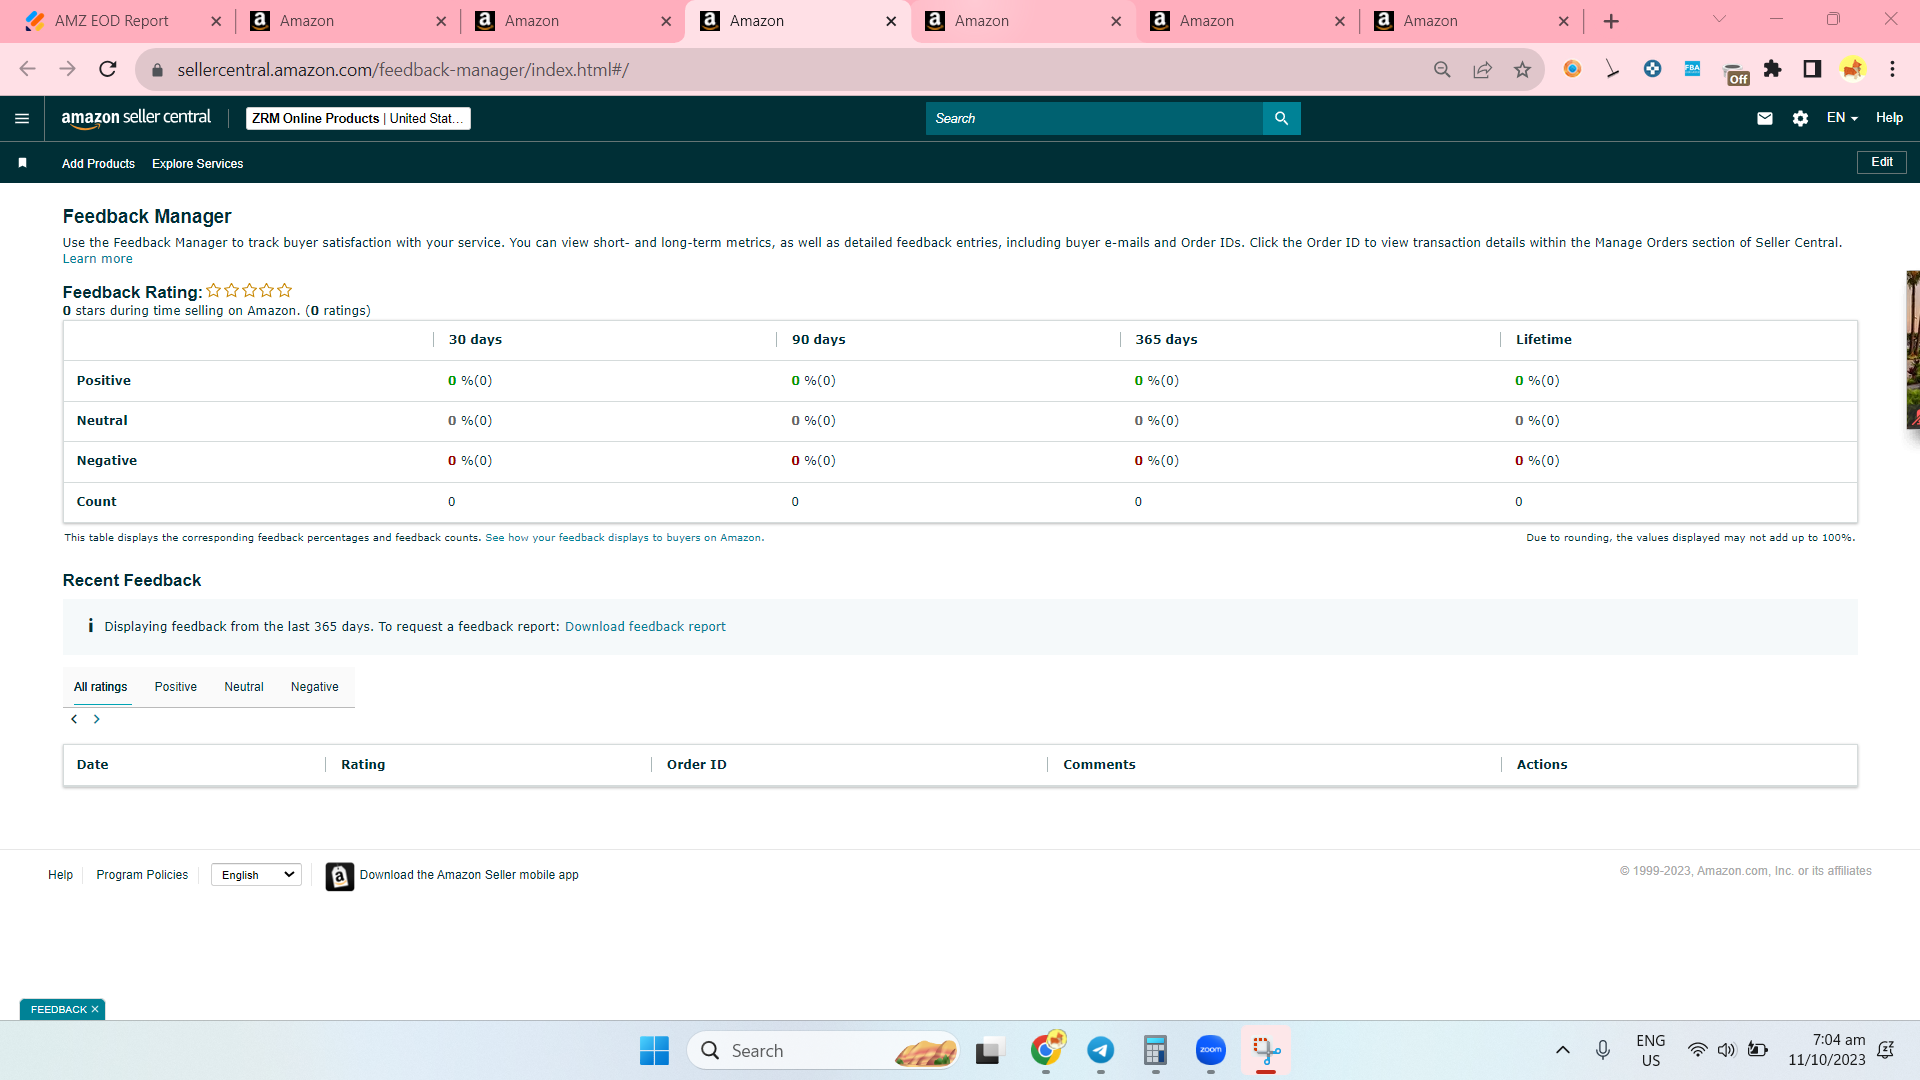Viewport: 1920px width, 1080px height.
Task: Open Zoom from the taskbar
Action: [1211, 1050]
